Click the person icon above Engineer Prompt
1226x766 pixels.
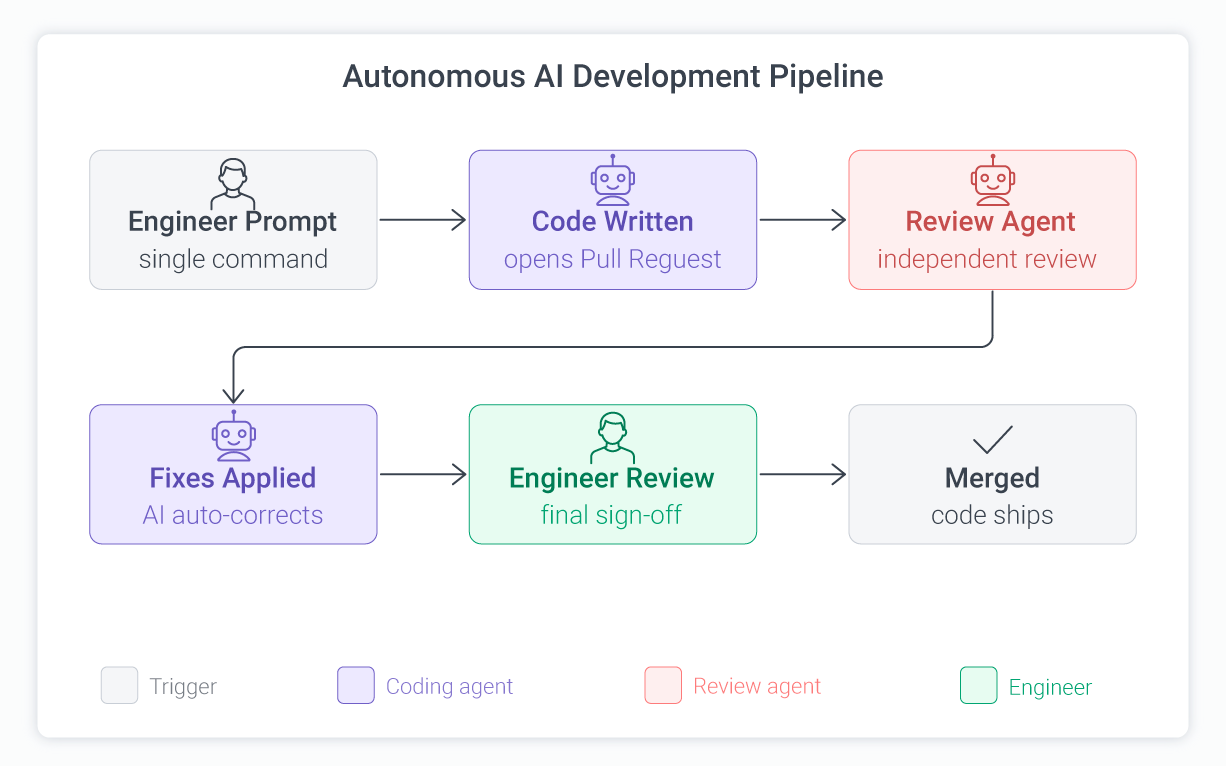click(x=233, y=183)
